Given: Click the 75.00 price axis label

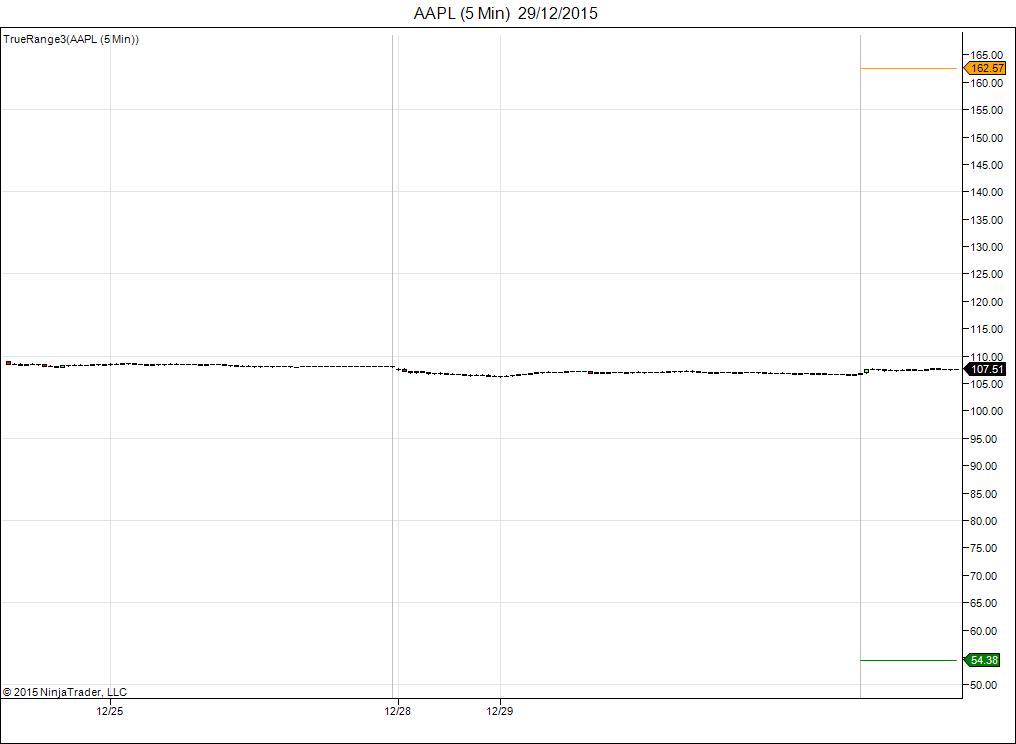Looking at the screenshot, I should click(984, 548).
